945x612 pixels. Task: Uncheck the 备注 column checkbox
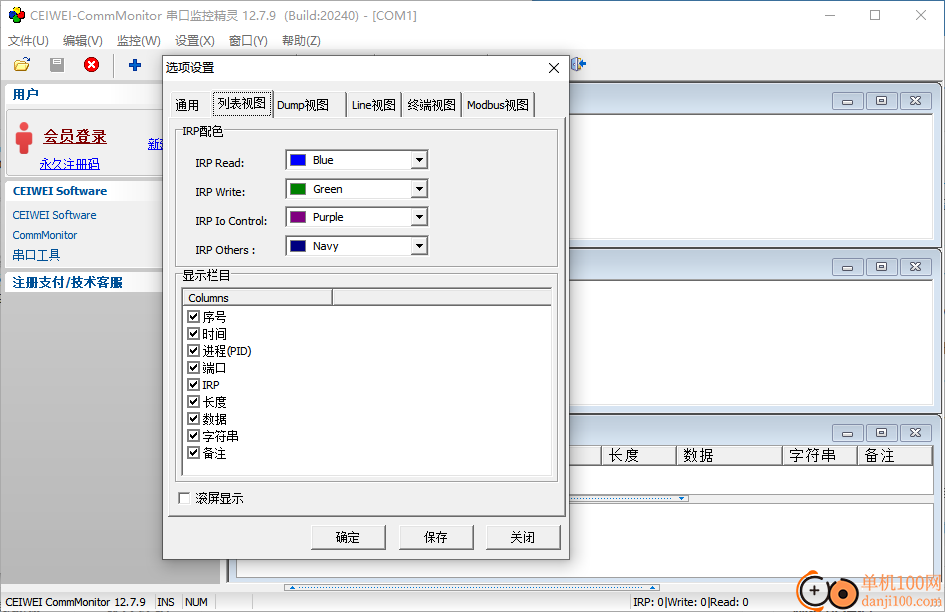(193, 452)
